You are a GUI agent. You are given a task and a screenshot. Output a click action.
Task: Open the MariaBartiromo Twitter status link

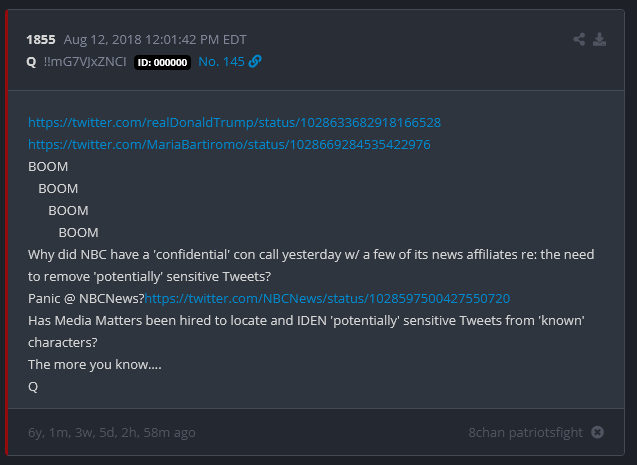[229, 144]
